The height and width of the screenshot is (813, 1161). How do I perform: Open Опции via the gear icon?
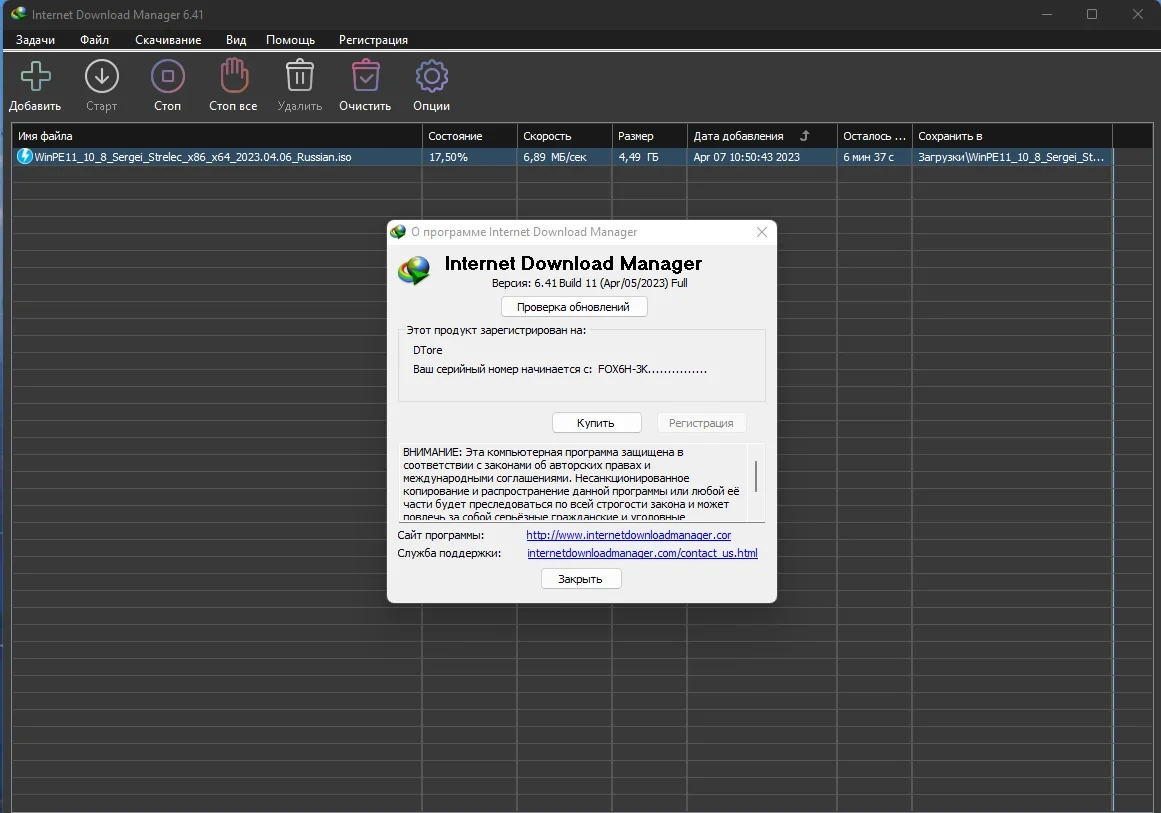point(432,76)
